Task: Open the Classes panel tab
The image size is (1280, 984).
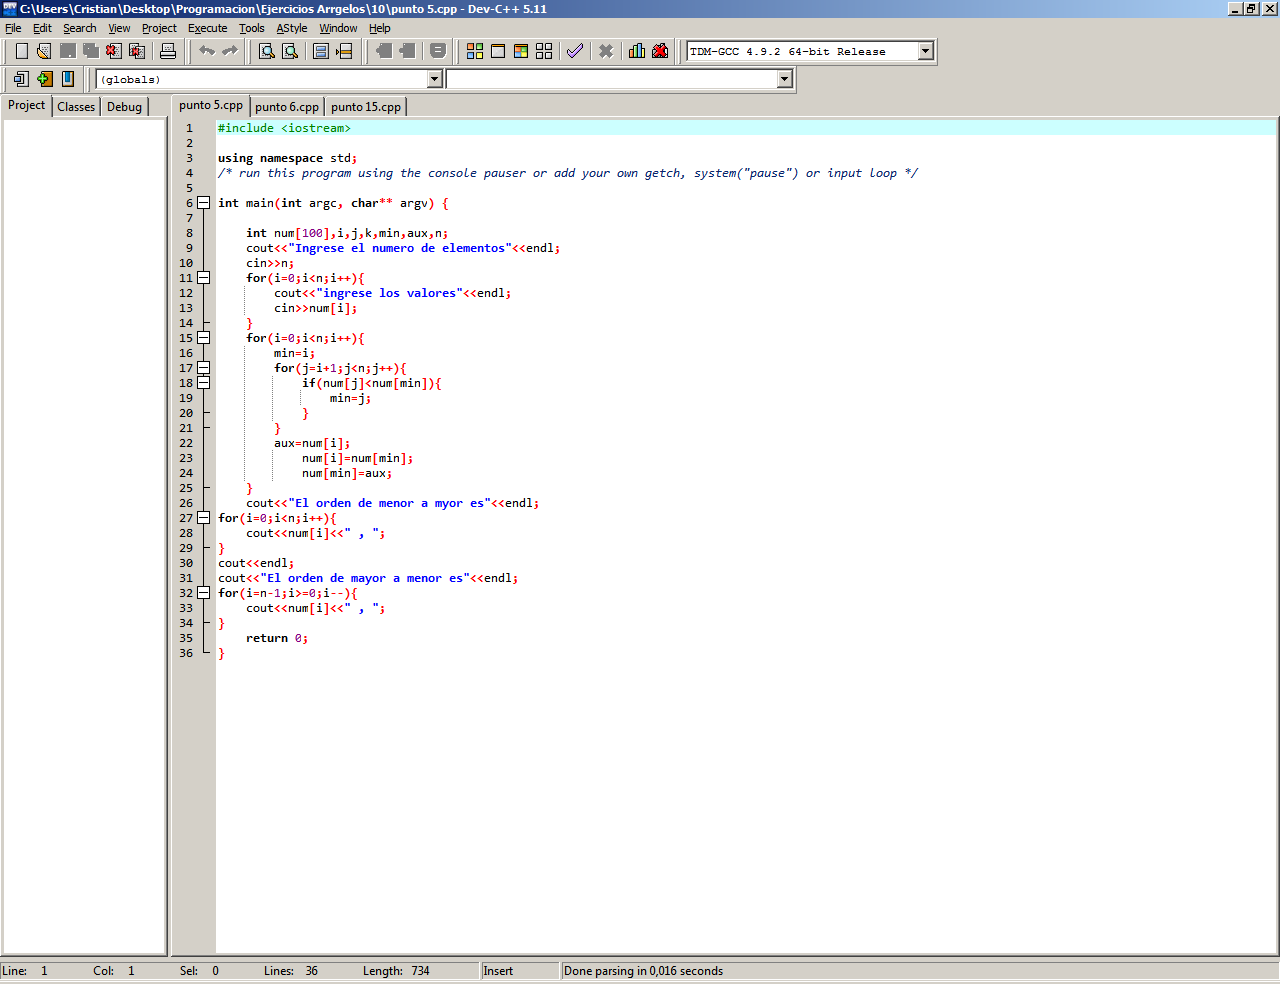Action: [x=76, y=107]
